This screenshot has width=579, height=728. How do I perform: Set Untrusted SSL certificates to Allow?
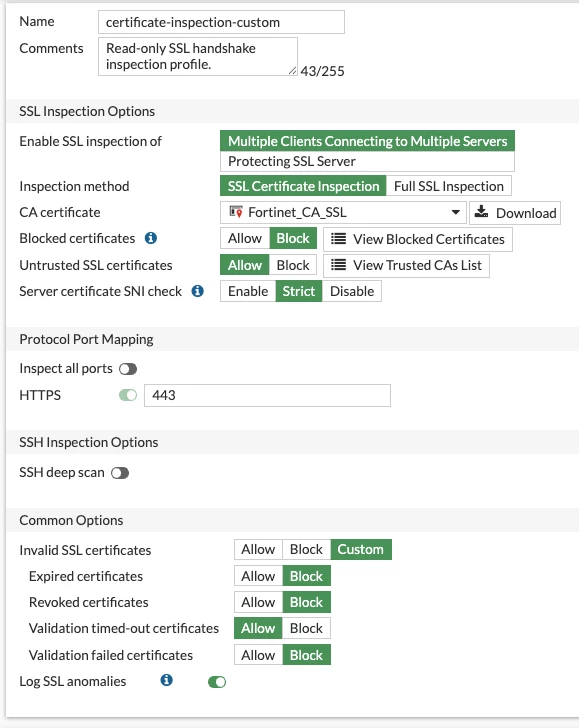[x=245, y=265]
